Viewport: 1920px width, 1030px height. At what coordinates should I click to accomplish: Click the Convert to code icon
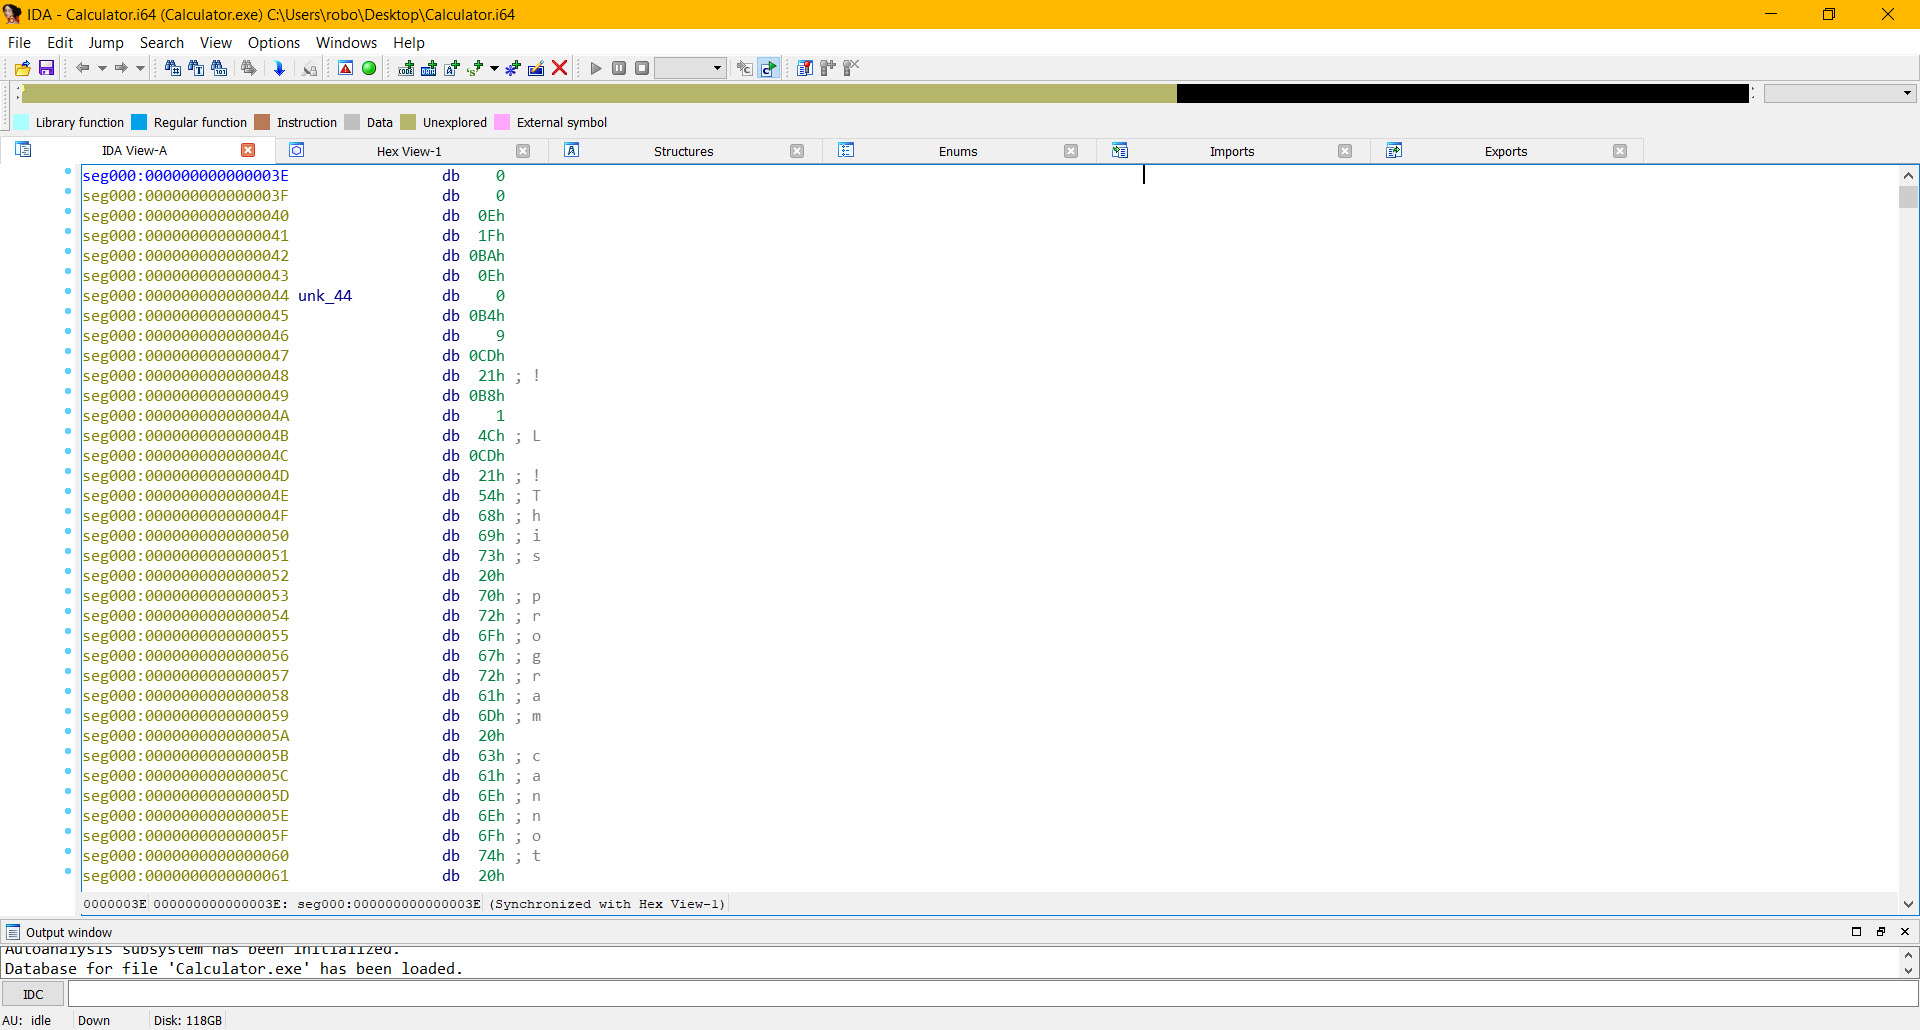(406, 68)
